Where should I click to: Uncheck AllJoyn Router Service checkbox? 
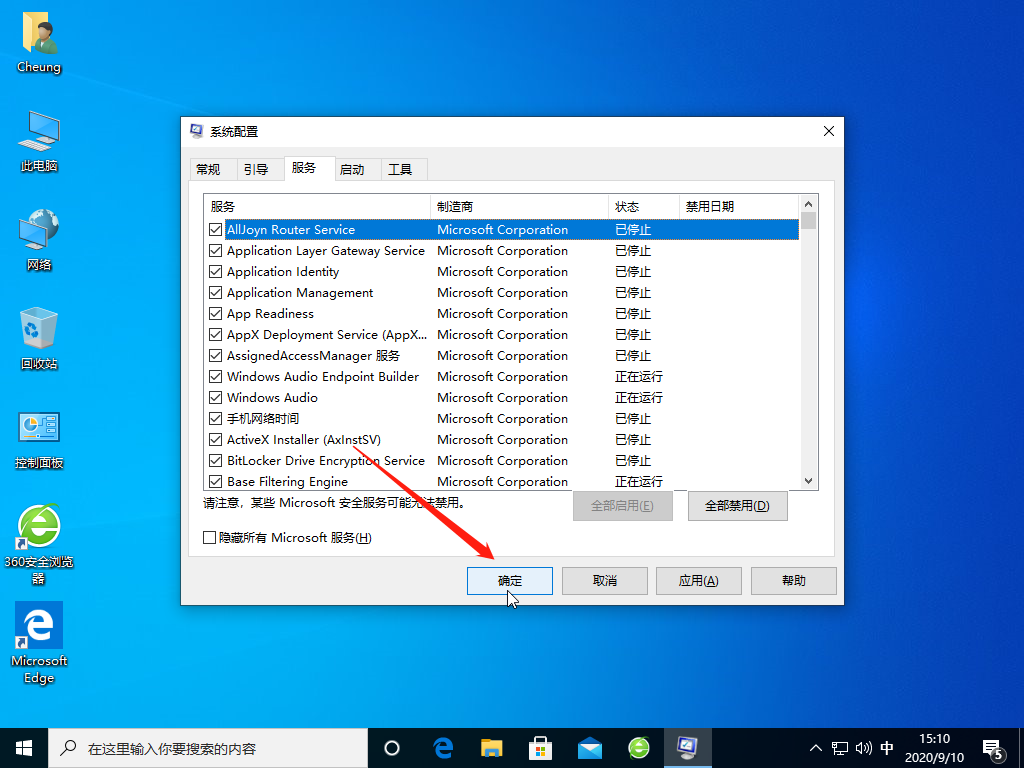click(215, 230)
